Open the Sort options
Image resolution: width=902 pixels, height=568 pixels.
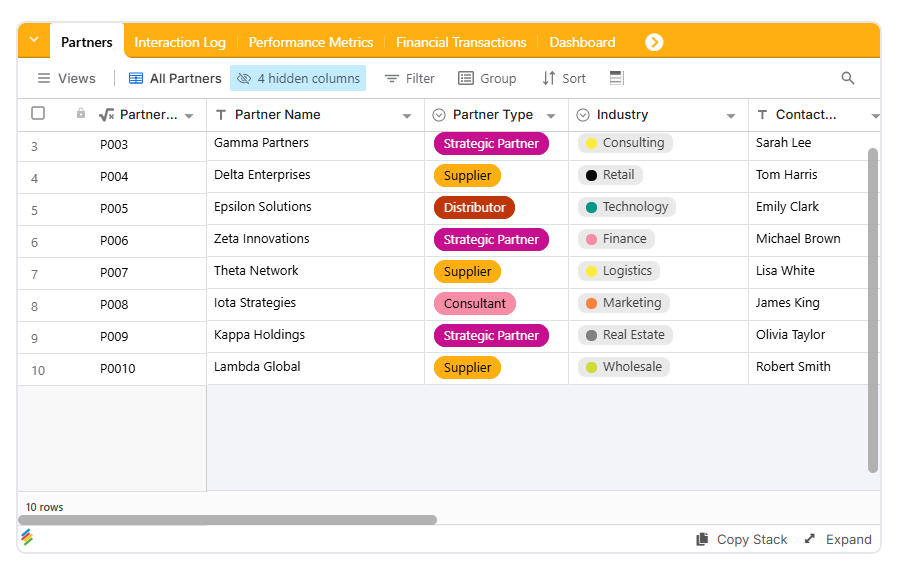coord(564,78)
